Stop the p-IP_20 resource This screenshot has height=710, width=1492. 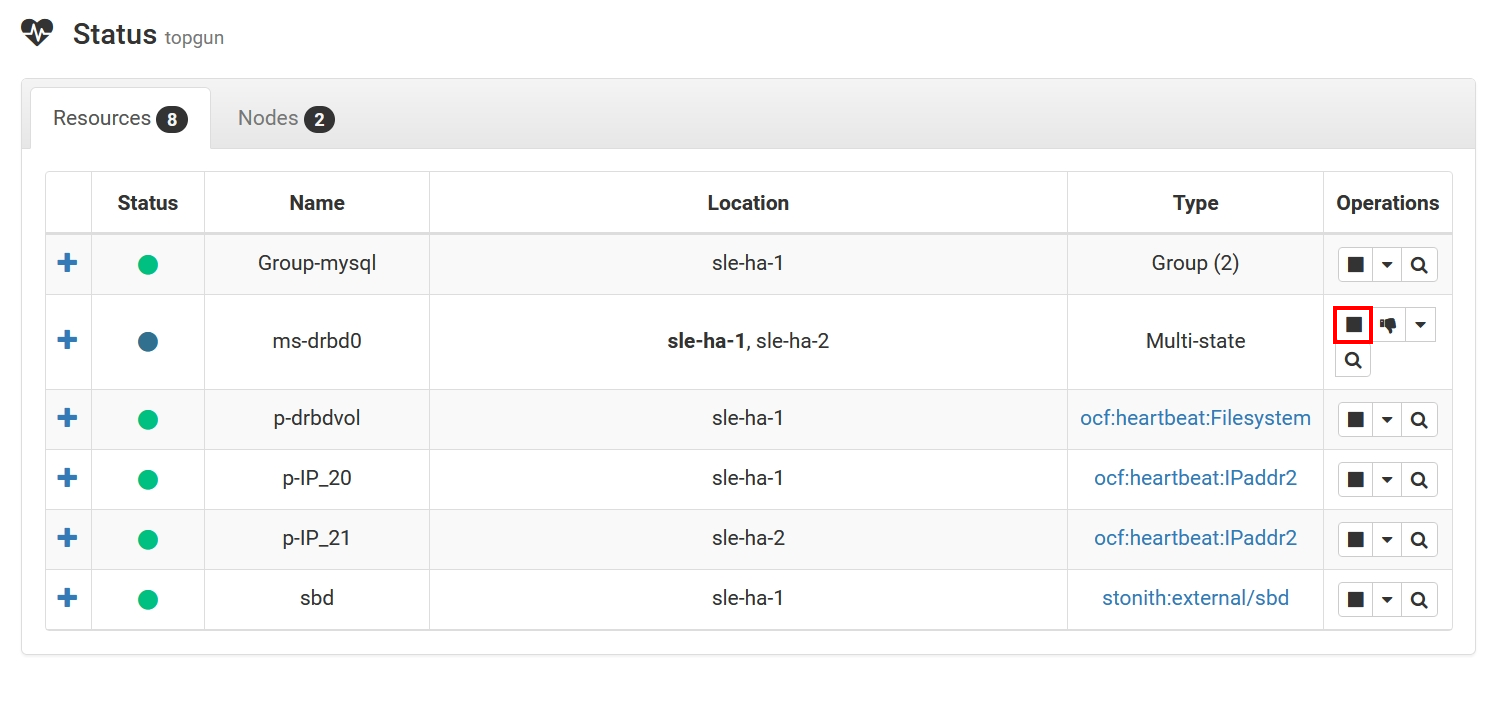click(1355, 480)
